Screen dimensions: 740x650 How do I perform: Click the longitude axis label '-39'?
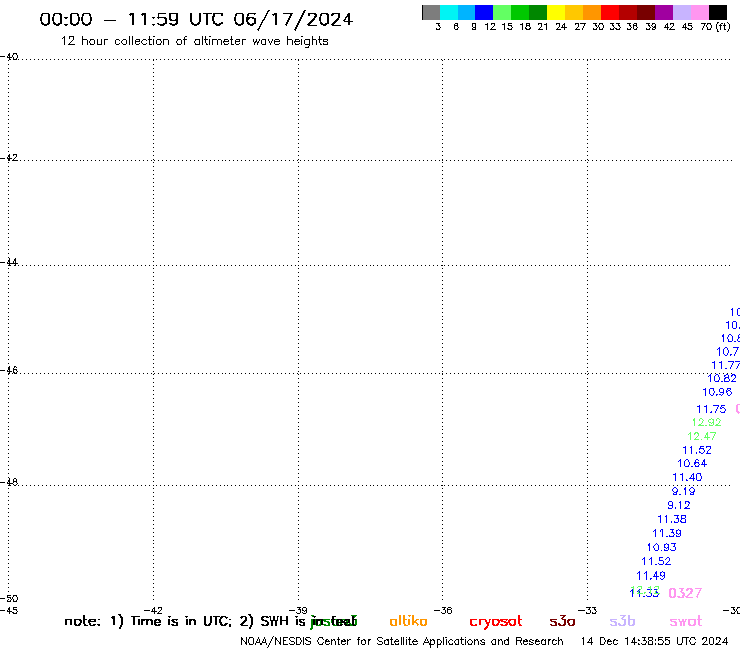click(x=298, y=610)
